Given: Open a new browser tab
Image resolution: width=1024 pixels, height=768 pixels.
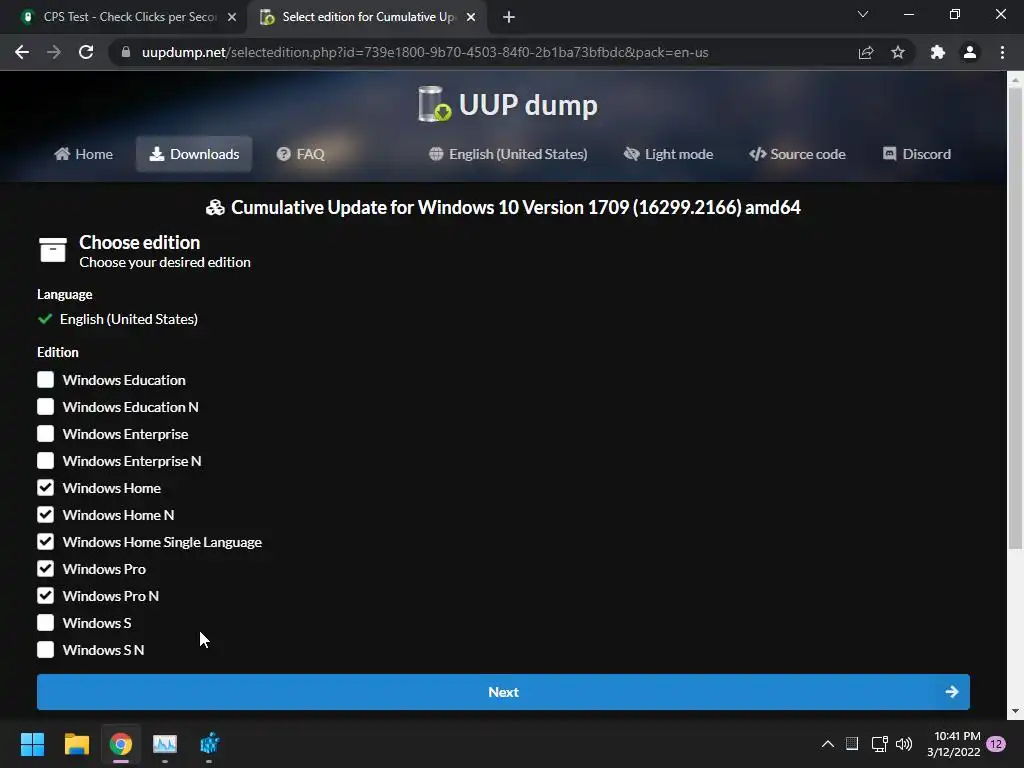Looking at the screenshot, I should [x=509, y=17].
